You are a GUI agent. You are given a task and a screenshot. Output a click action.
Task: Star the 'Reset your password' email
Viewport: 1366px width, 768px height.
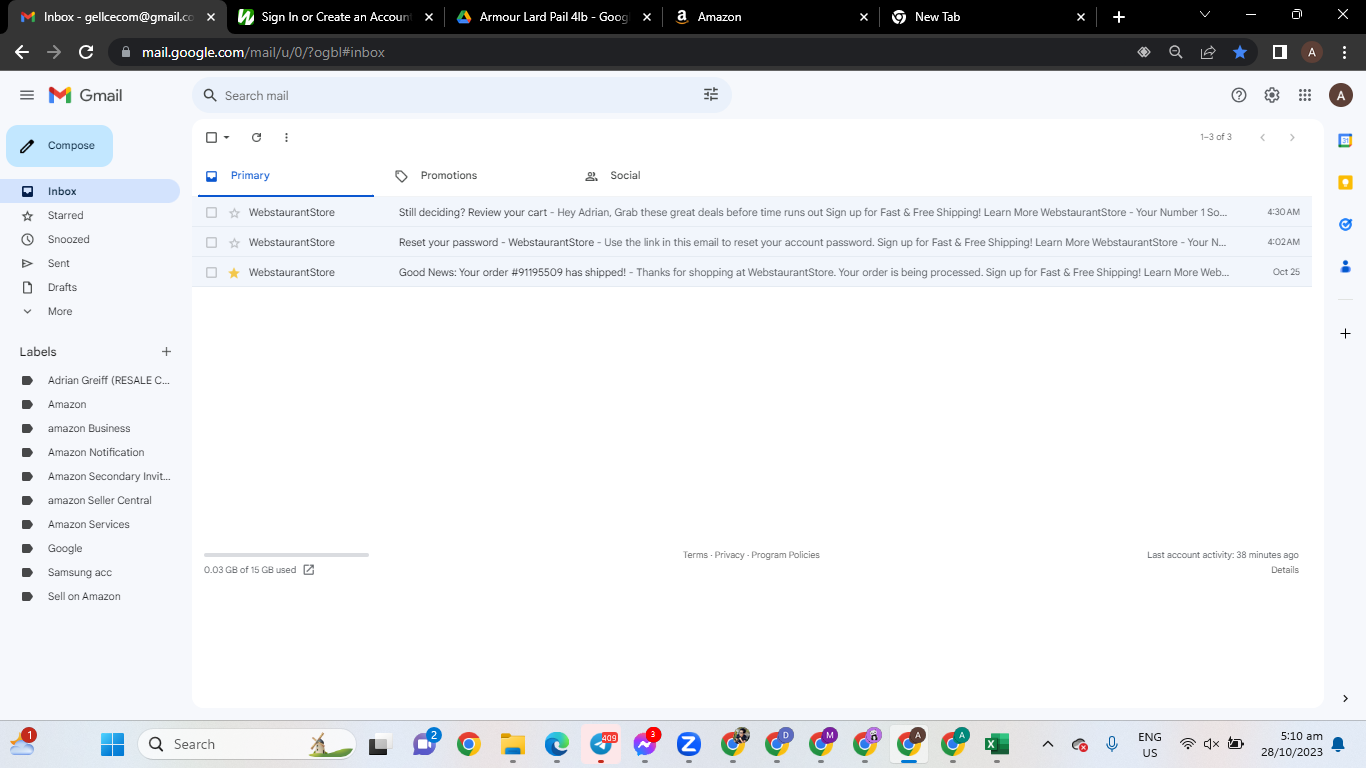point(234,242)
